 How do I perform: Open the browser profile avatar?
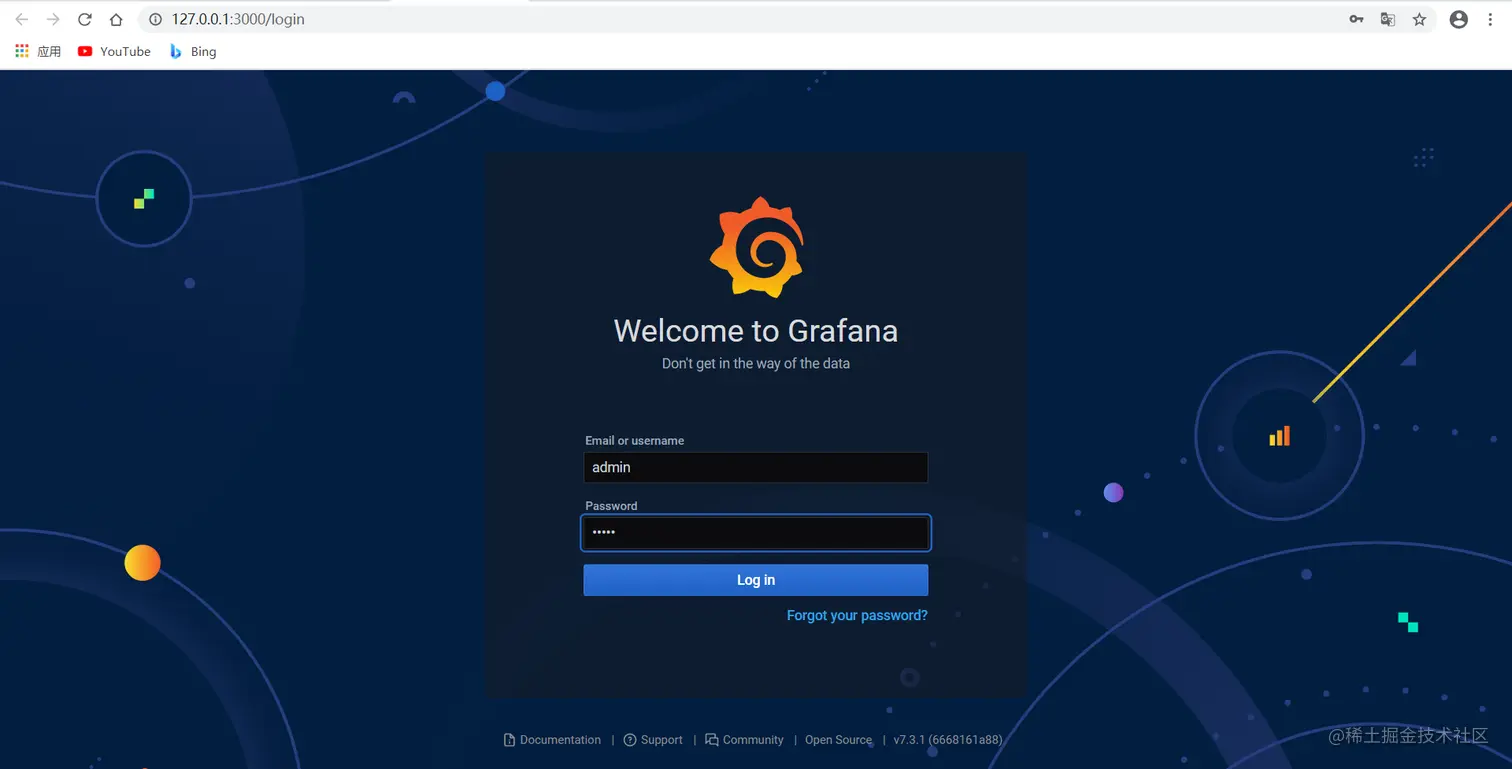tap(1459, 19)
